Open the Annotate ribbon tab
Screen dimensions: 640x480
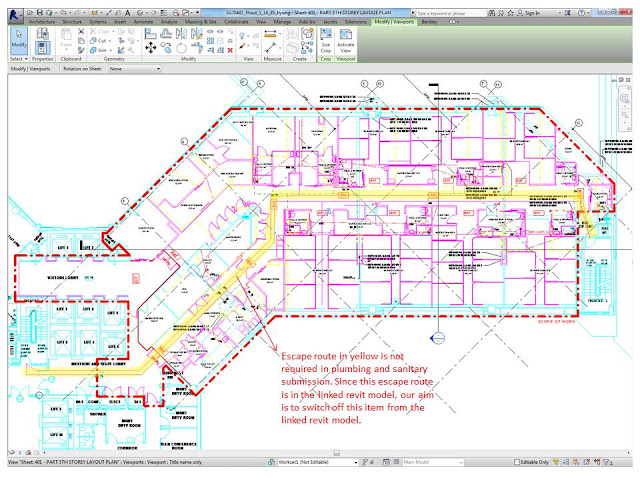click(x=143, y=22)
